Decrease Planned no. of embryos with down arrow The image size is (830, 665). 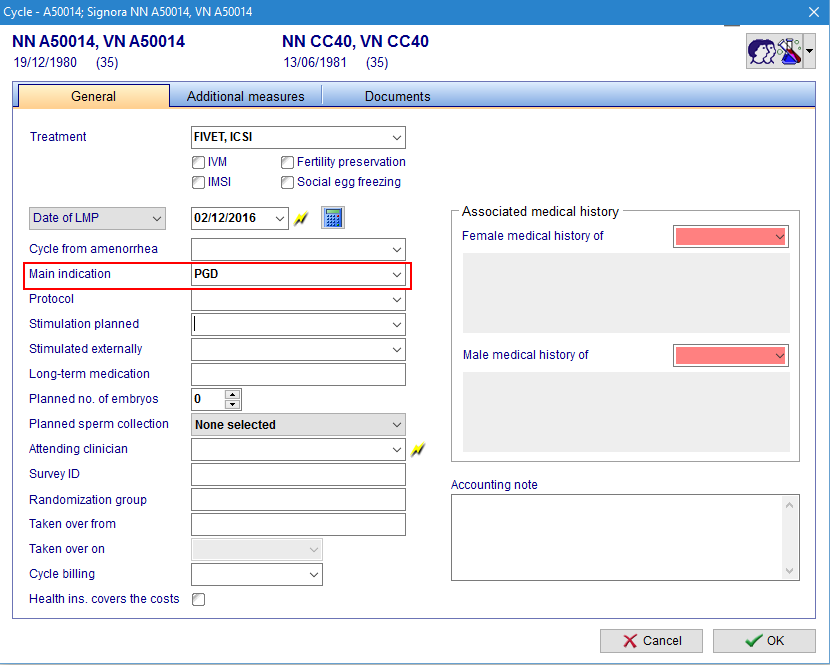pos(232,405)
